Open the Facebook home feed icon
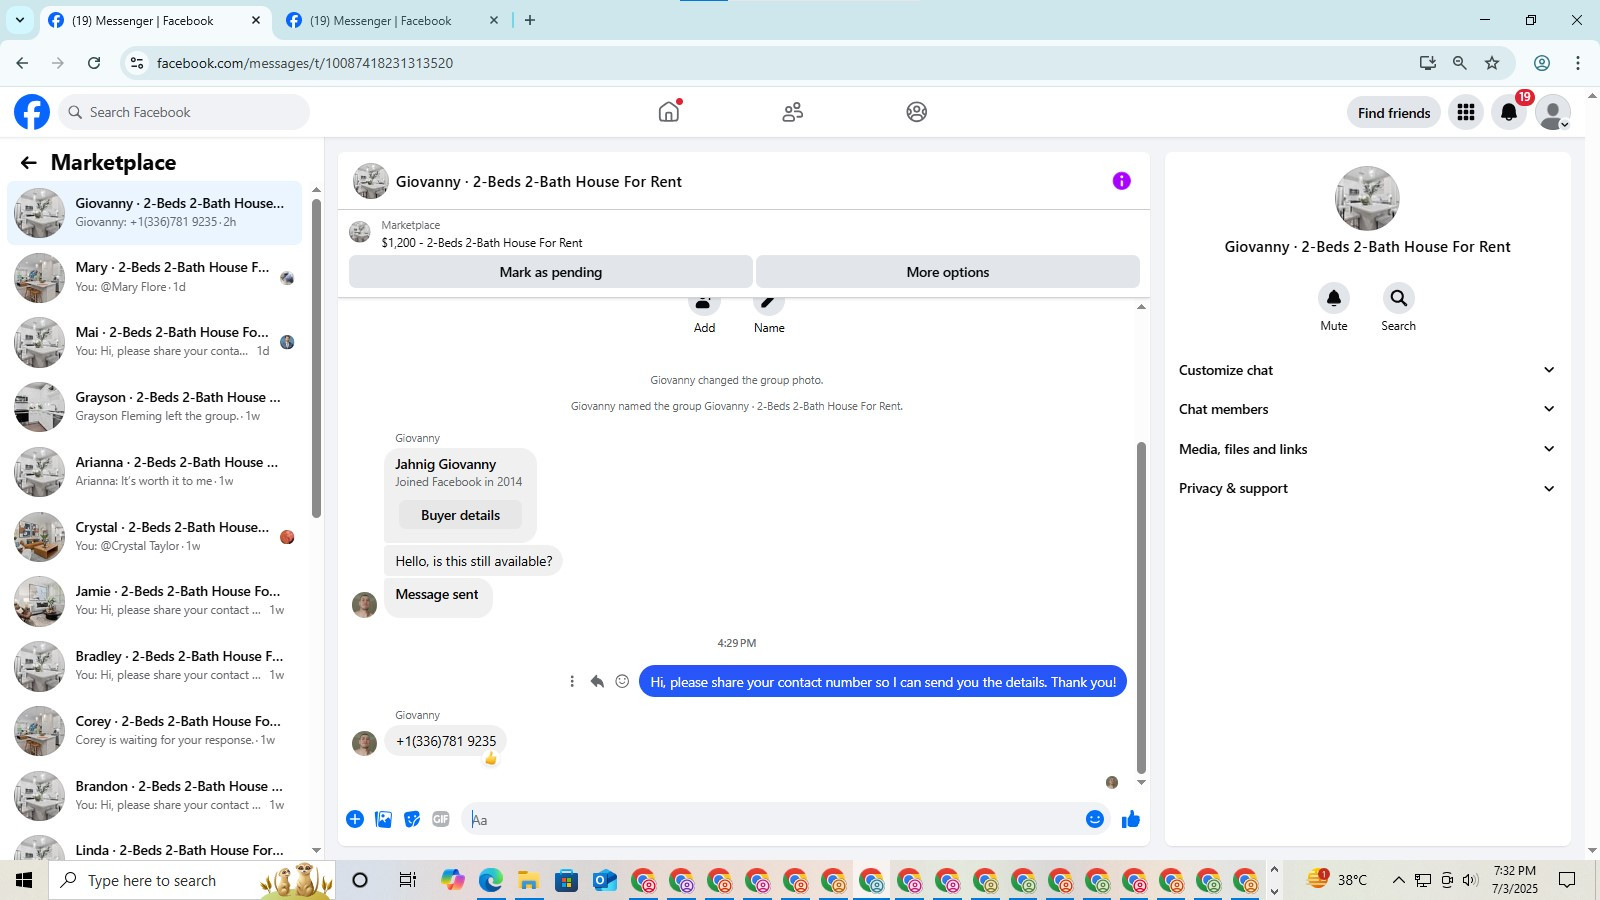This screenshot has width=1600, height=900. [669, 112]
